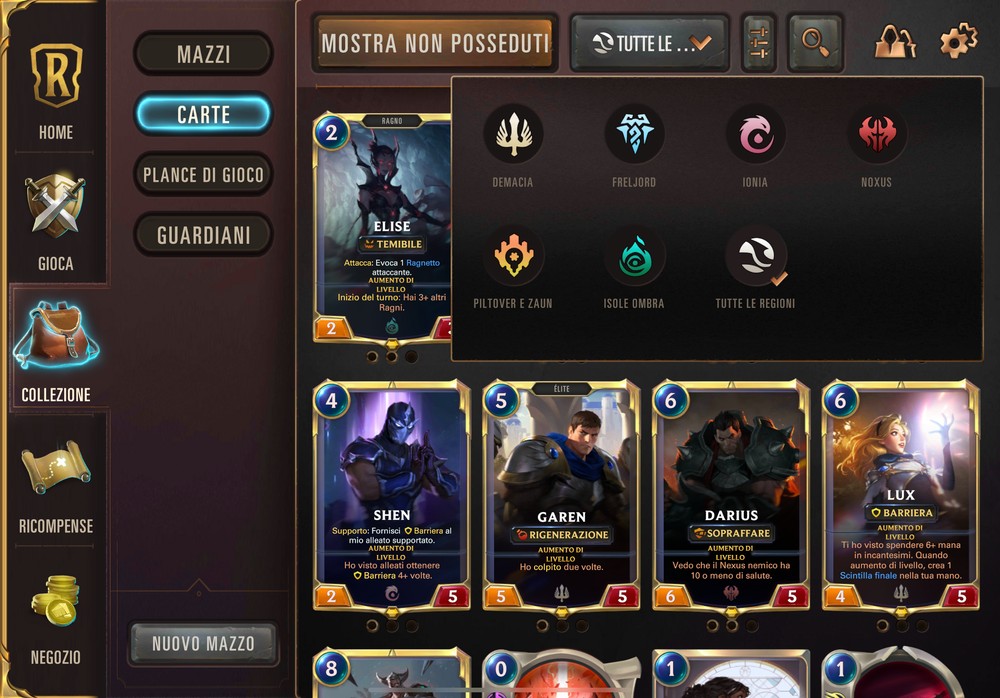
Task: Switch to the Mazzi tab
Action: coord(203,54)
